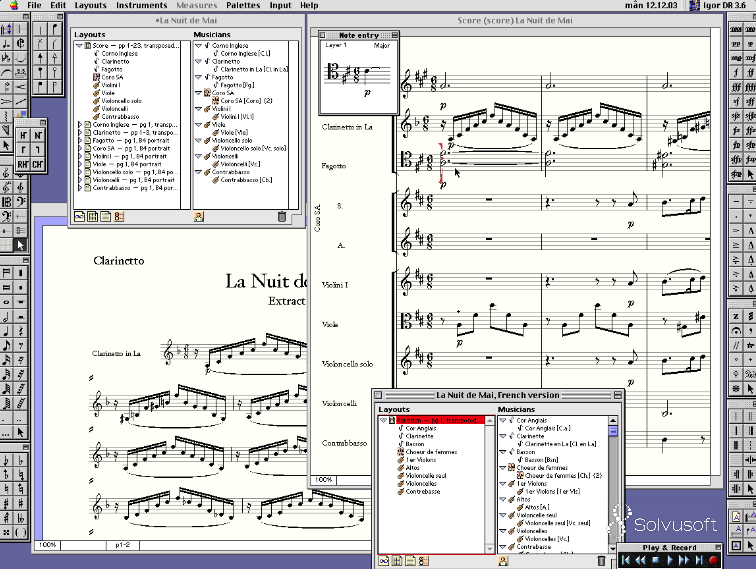The height and width of the screenshot is (569, 756).
Task: Select Clarinetto in La [Cl in La] musician
Action: coord(254,69)
